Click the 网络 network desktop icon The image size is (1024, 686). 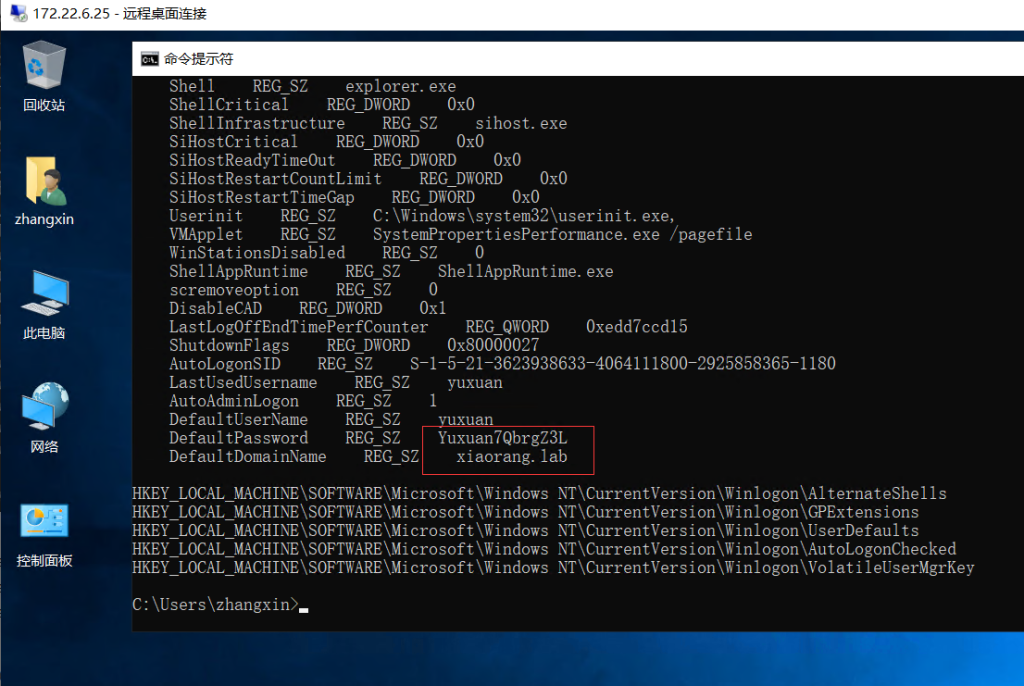[44, 409]
